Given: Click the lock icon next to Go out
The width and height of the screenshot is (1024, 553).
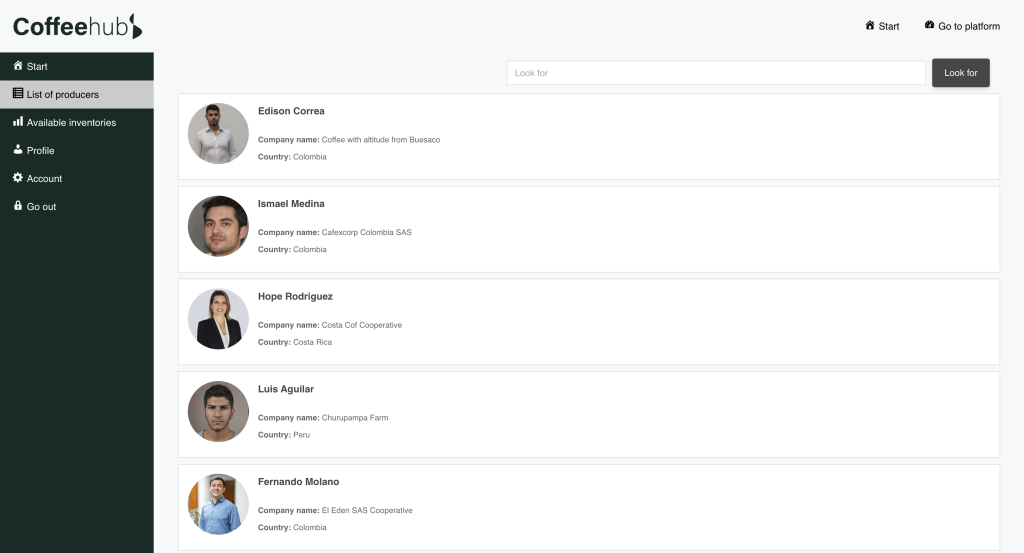Looking at the screenshot, I should [18, 206].
